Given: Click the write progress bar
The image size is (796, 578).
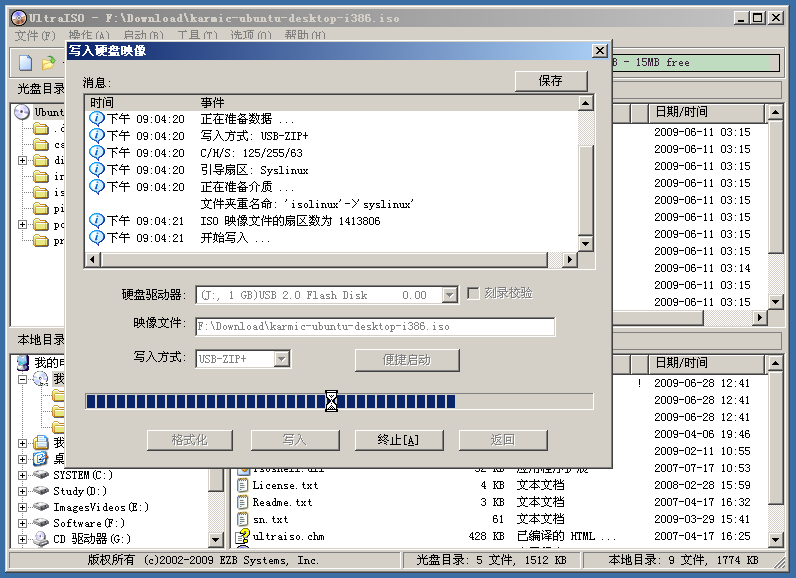Looking at the screenshot, I should [x=339, y=401].
